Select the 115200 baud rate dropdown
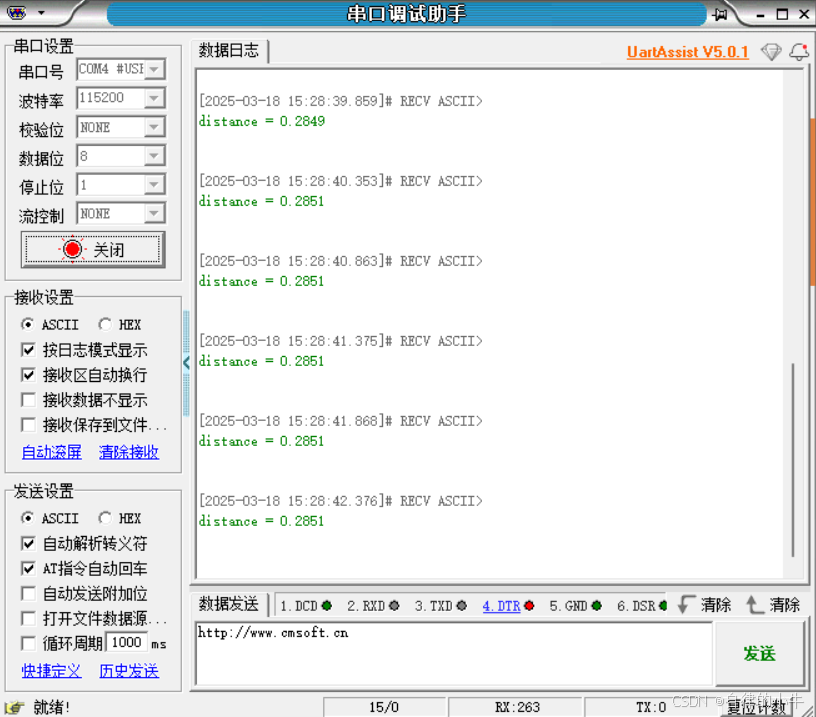Image resolution: width=816 pixels, height=717 pixels. 119,97
